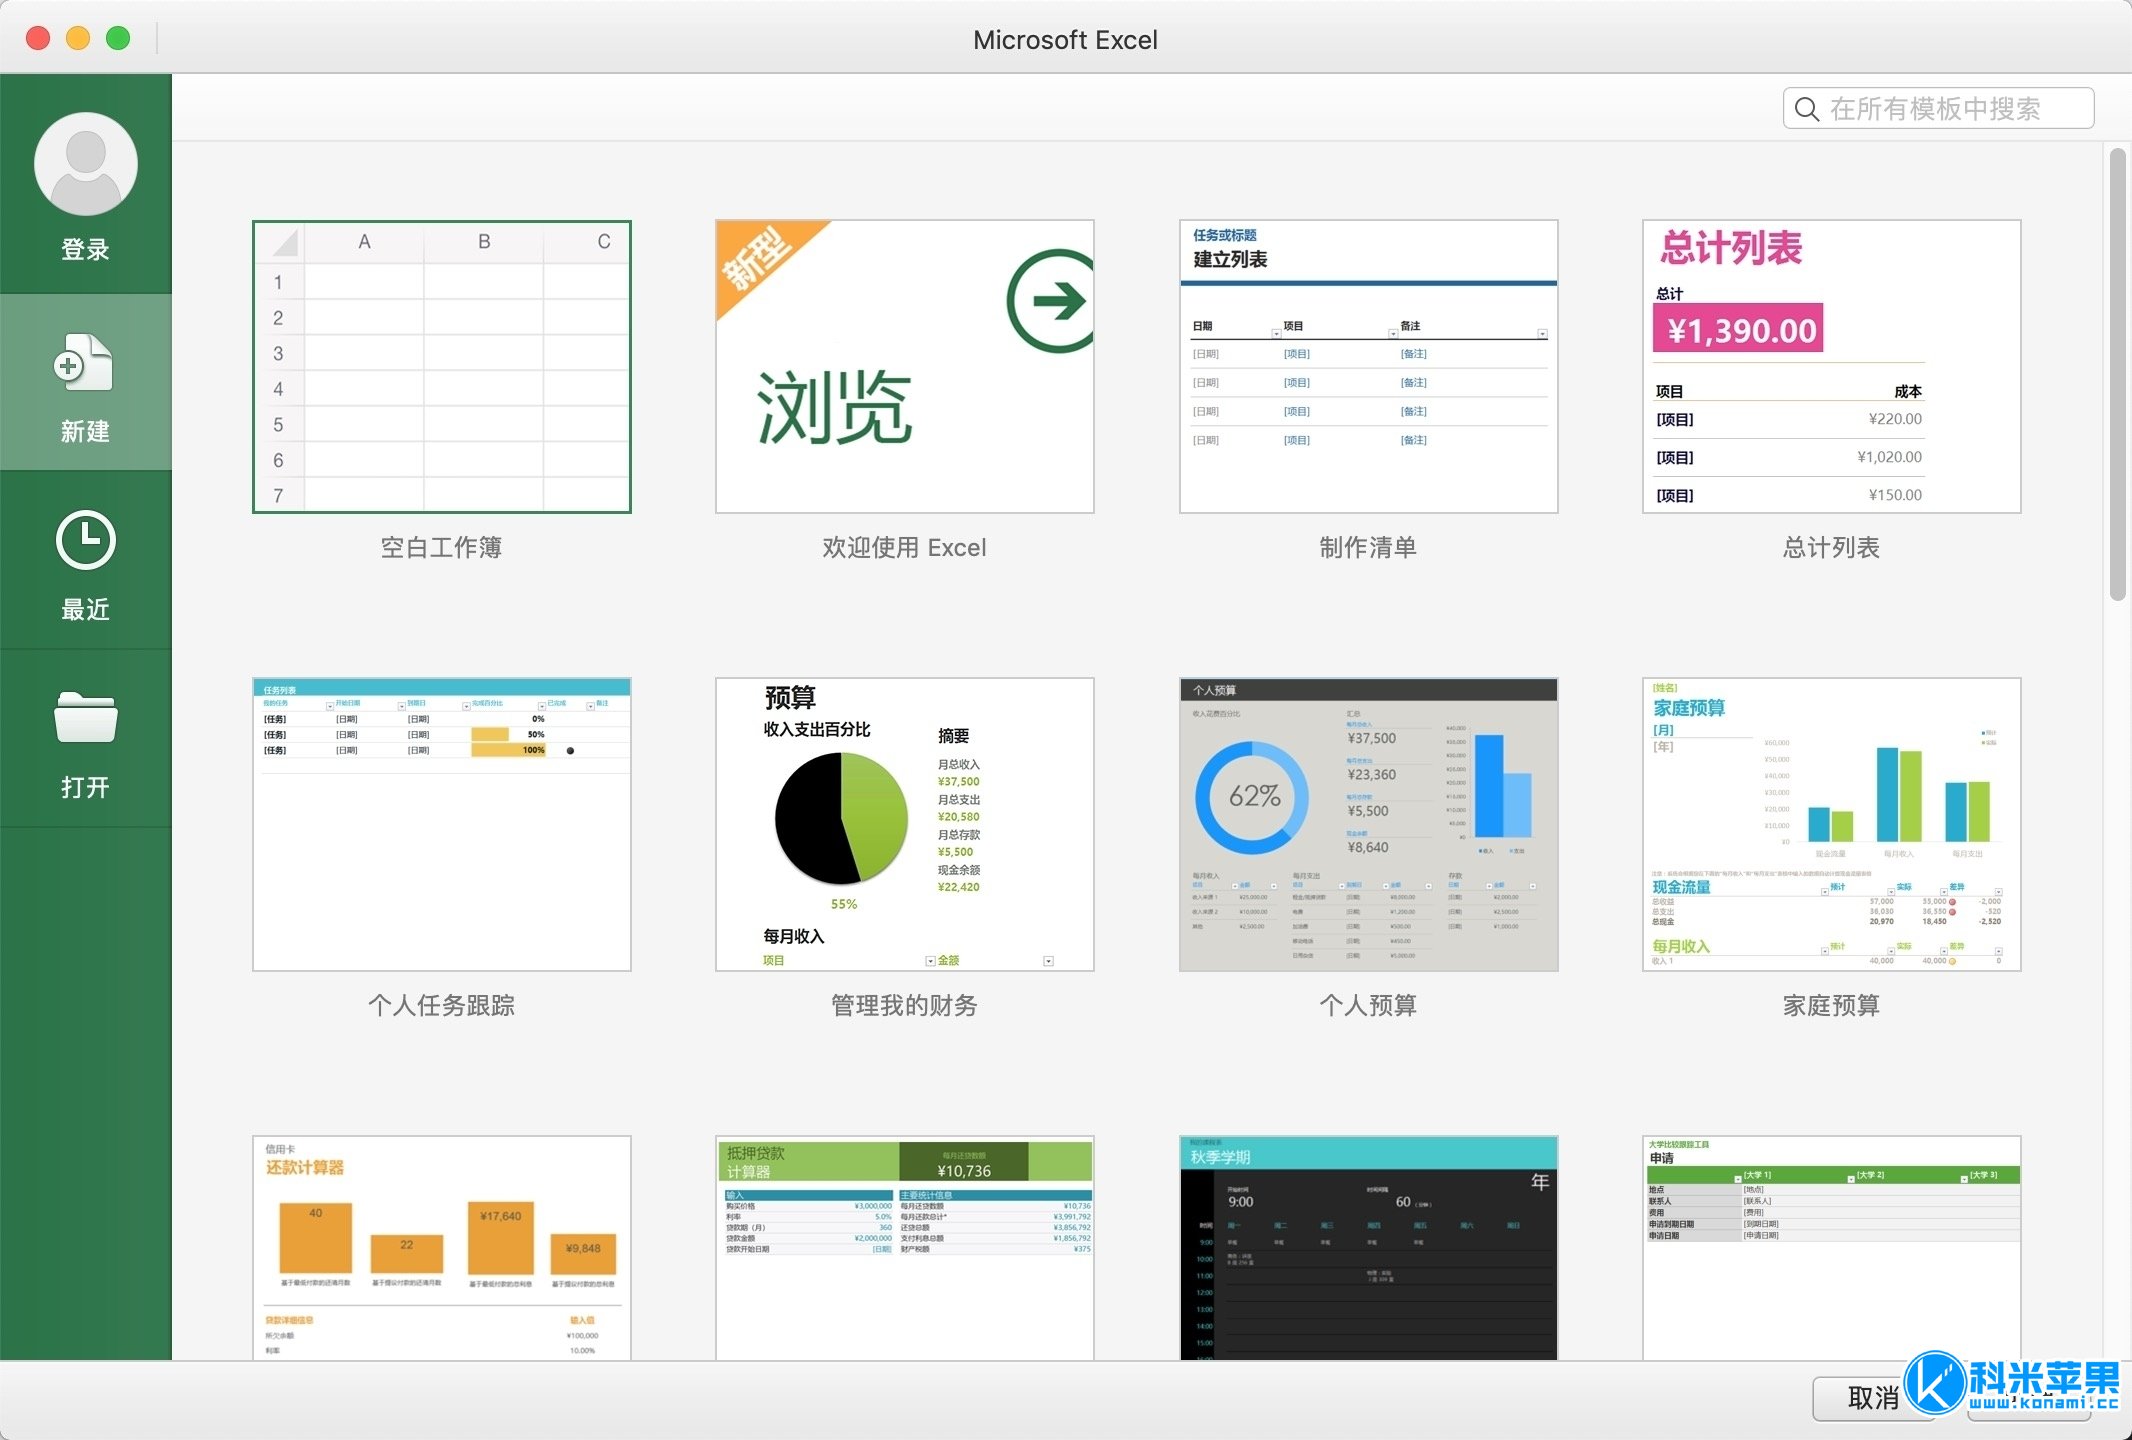Open the 打开 folder icon
The height and width of the screenshot is (1440, 2132).
coord(86,718)
